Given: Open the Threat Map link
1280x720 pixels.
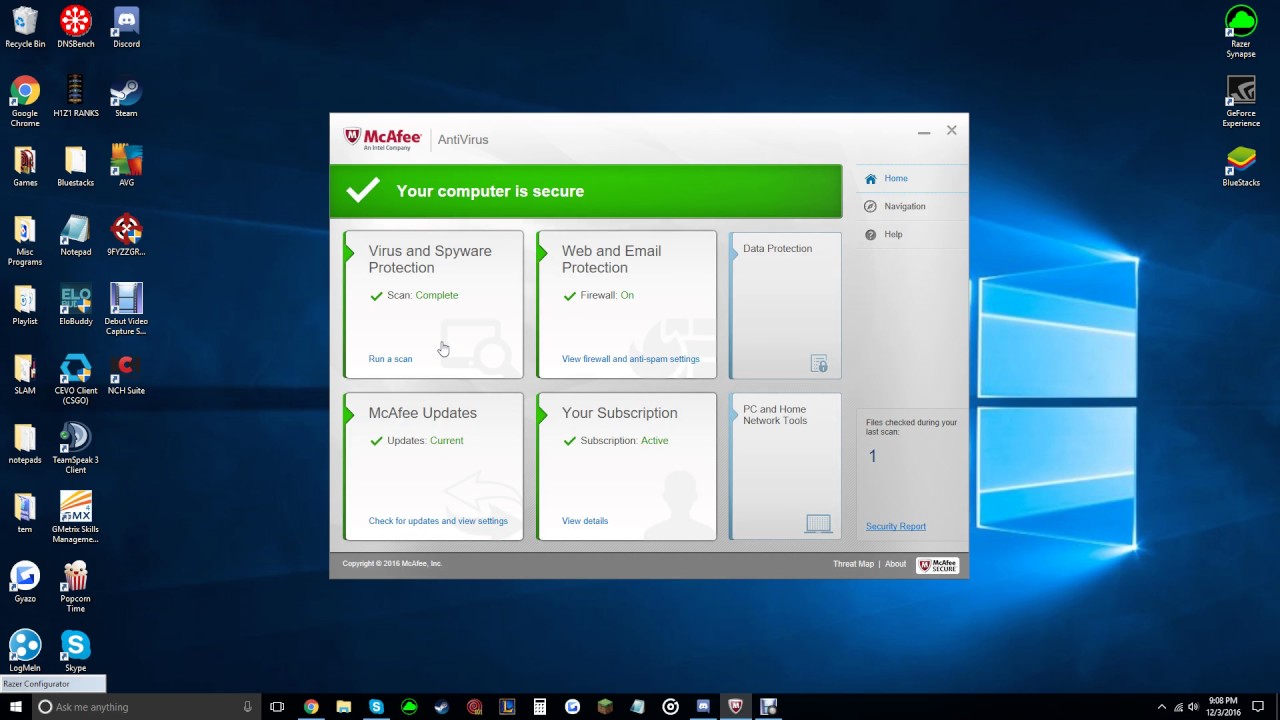Looking at the screenshot, I should point(853,564).
